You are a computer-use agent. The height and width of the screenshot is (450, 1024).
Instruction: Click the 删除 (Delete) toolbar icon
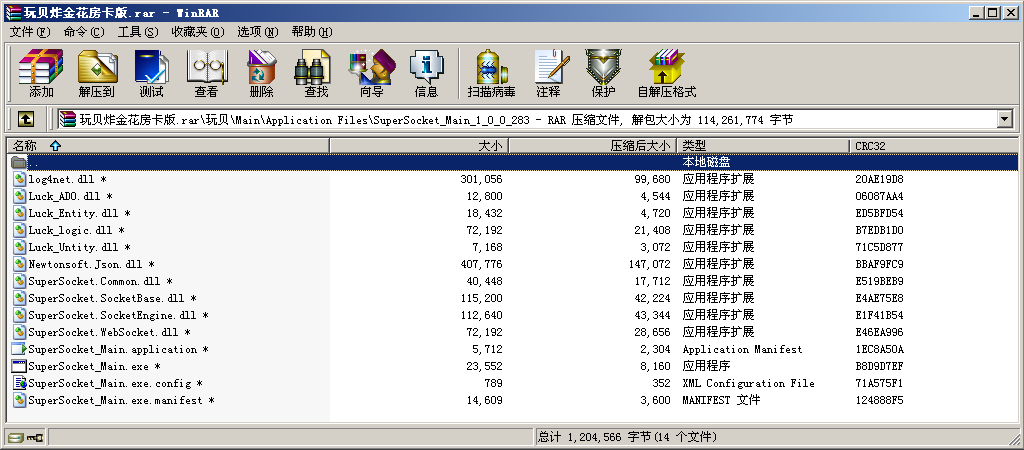pos(261,73)
